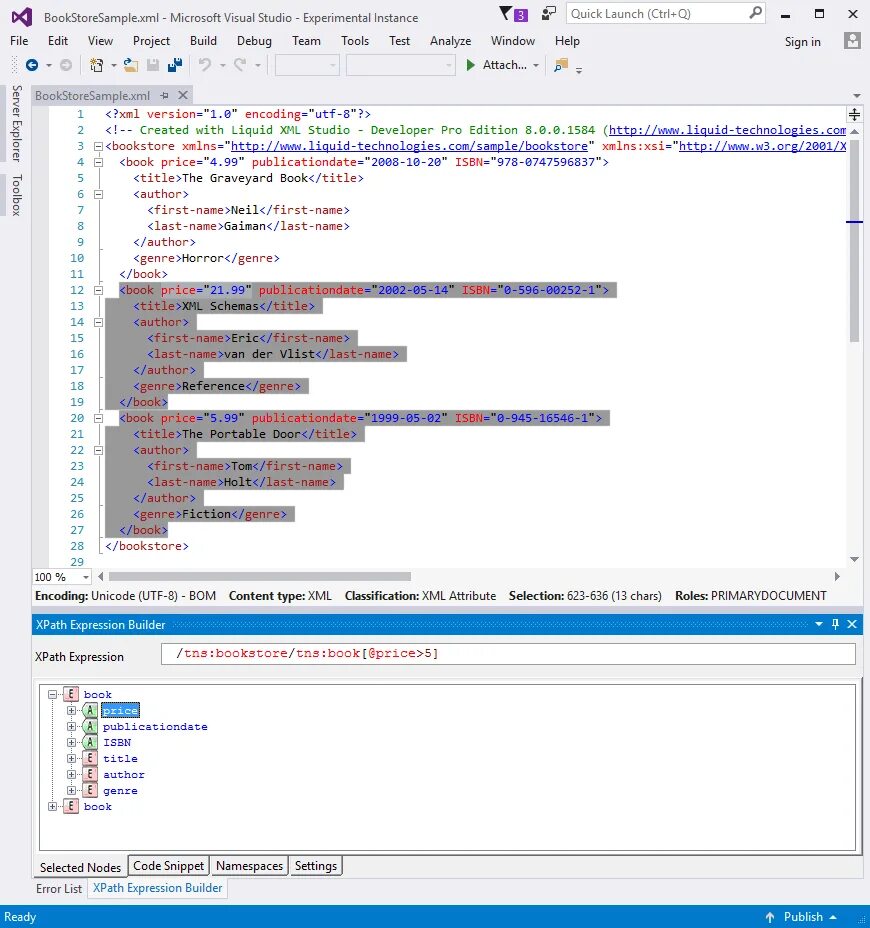Viewport: 870px width, 928px height.
Task: Collapse the author element on line 22
Action: click(99, 450)
